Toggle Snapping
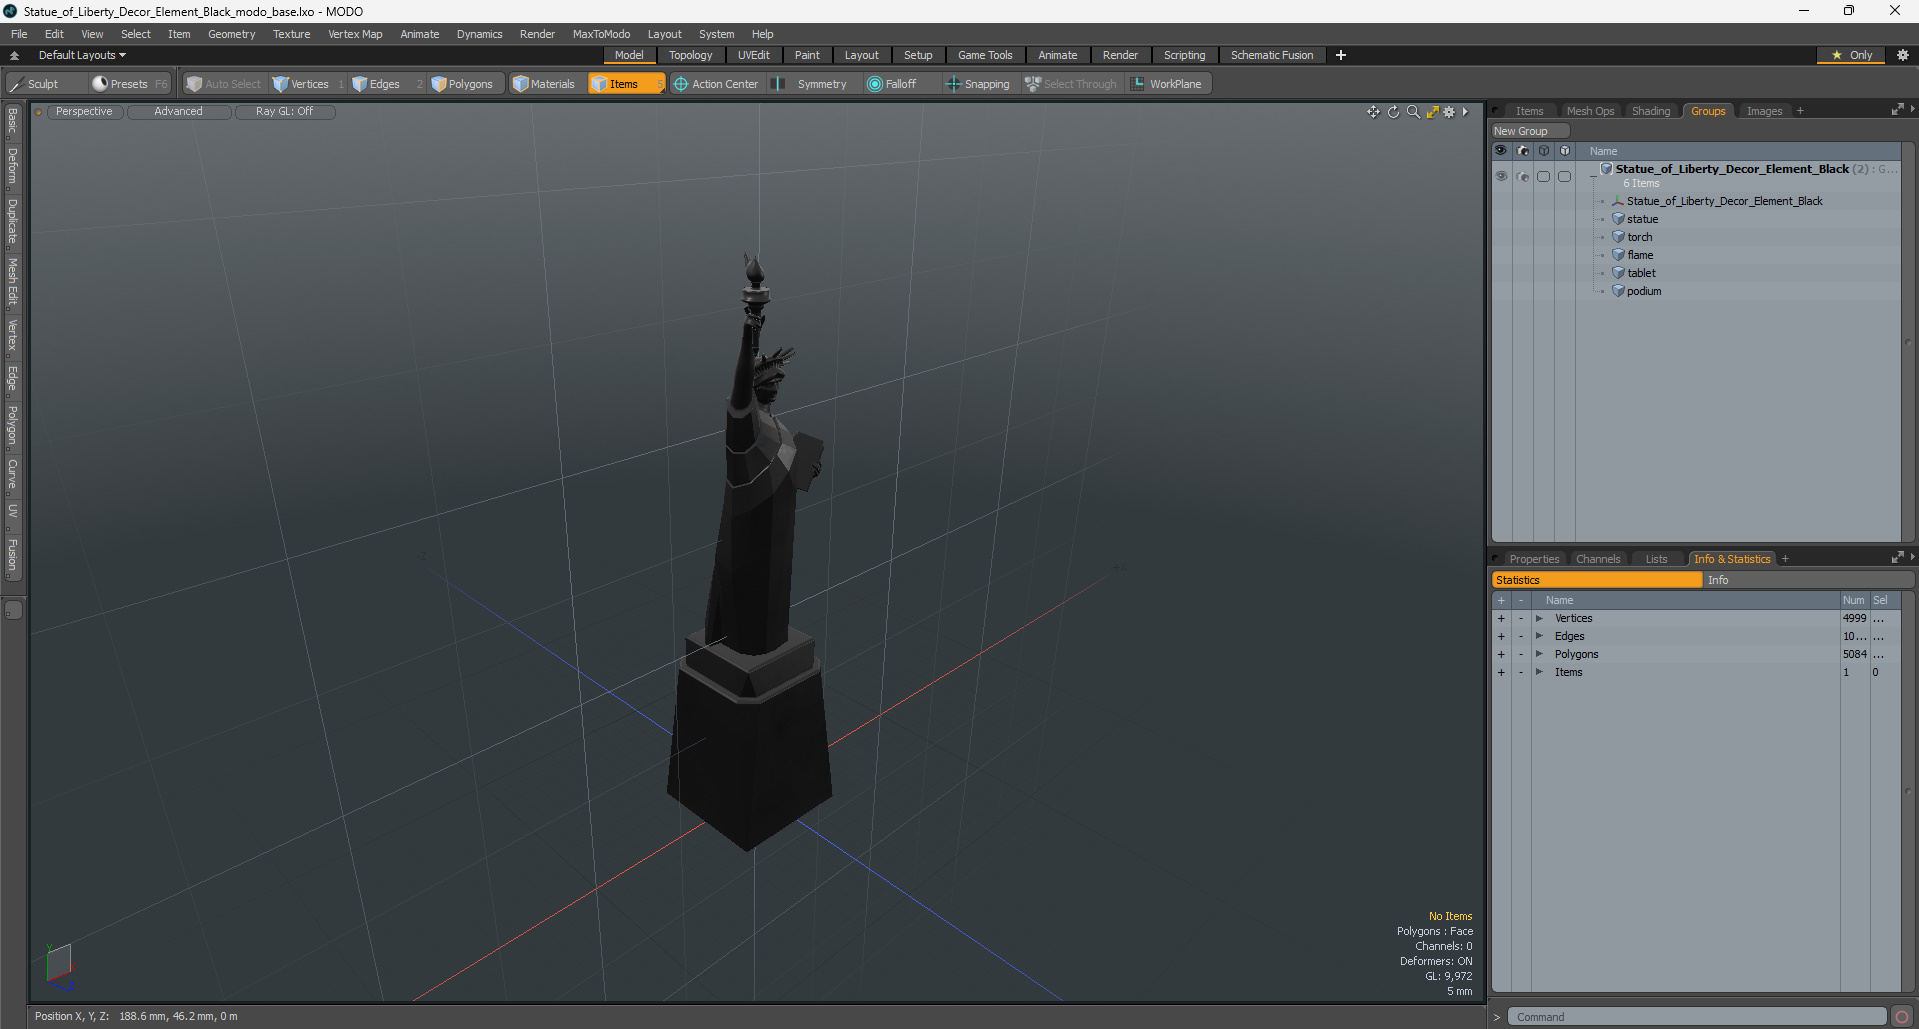This screenshot has width=1919, height=1029. (978, 84)
